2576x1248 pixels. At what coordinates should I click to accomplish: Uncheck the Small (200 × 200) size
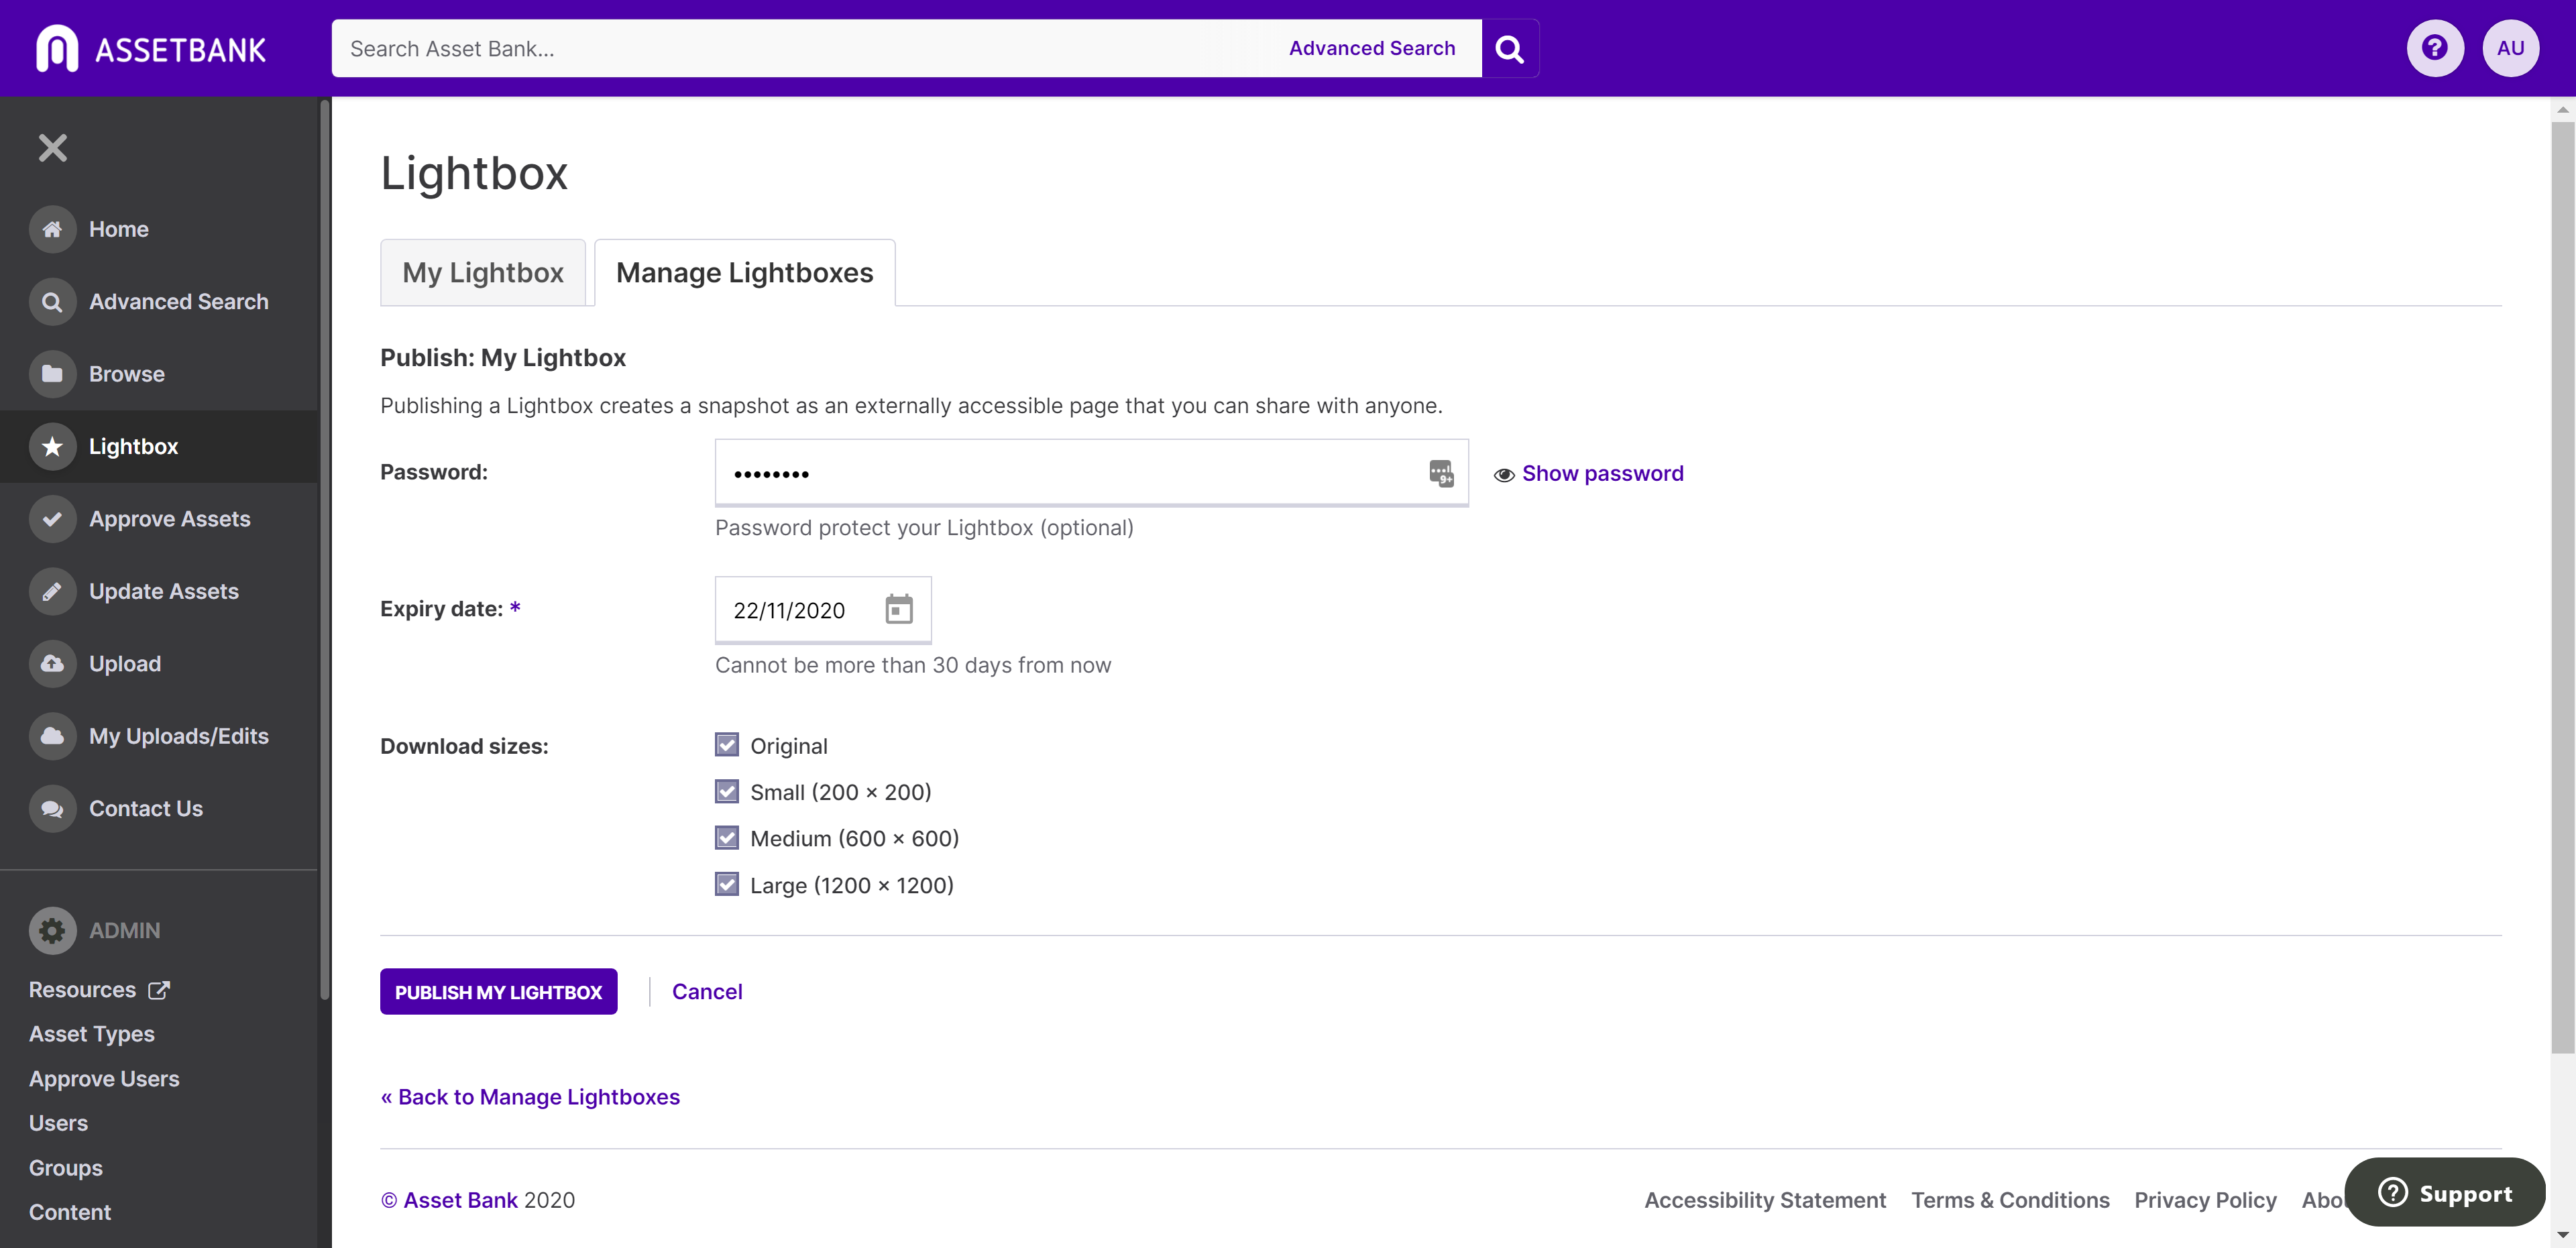pyautogui.click(x=727, y=791)
